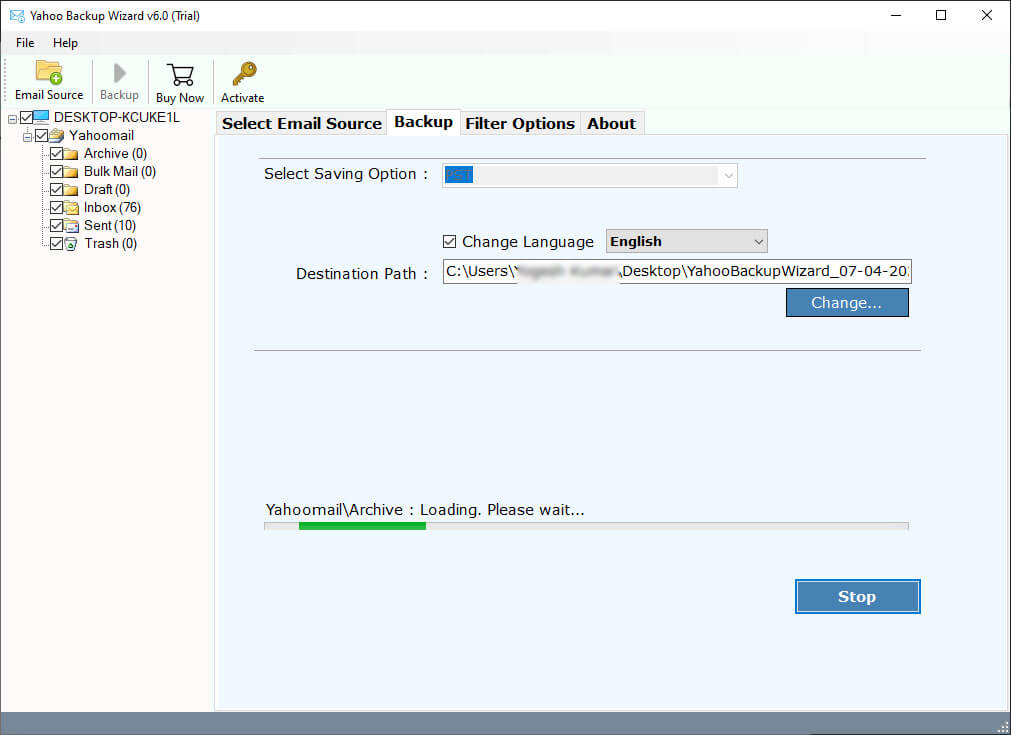Select the Yahoomail tree label

[x=101, y=135]
